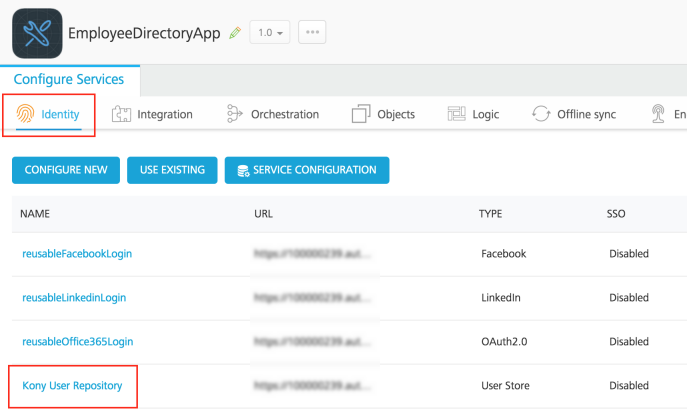Click the Offline sync circular arrows icon
This screenshot has height=410, width=687.
coord(541,113)
